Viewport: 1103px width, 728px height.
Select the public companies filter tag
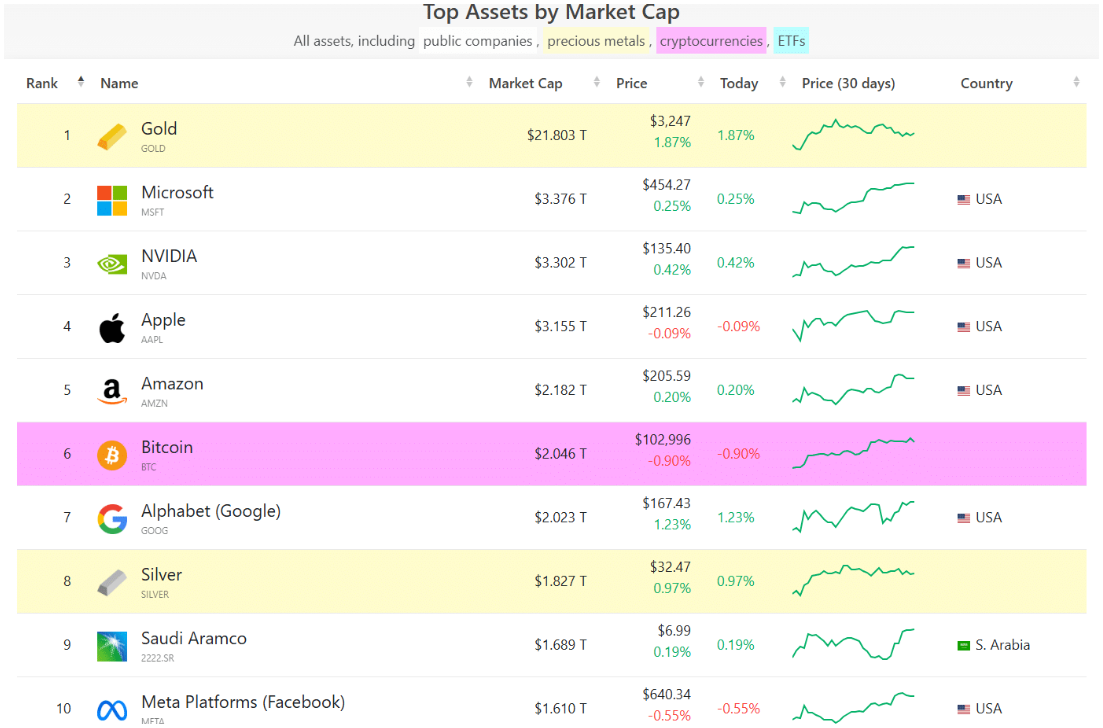[478, 41]
